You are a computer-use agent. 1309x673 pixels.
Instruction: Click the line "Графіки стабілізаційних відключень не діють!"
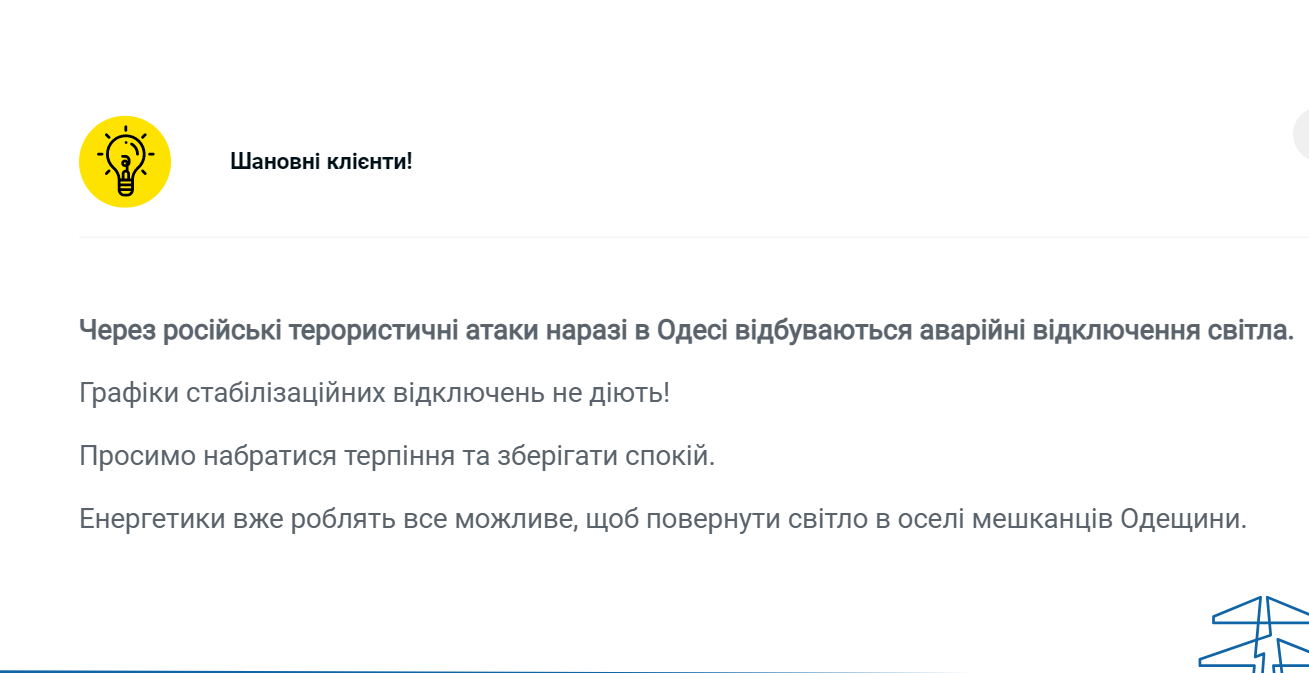tap(374, 393)
